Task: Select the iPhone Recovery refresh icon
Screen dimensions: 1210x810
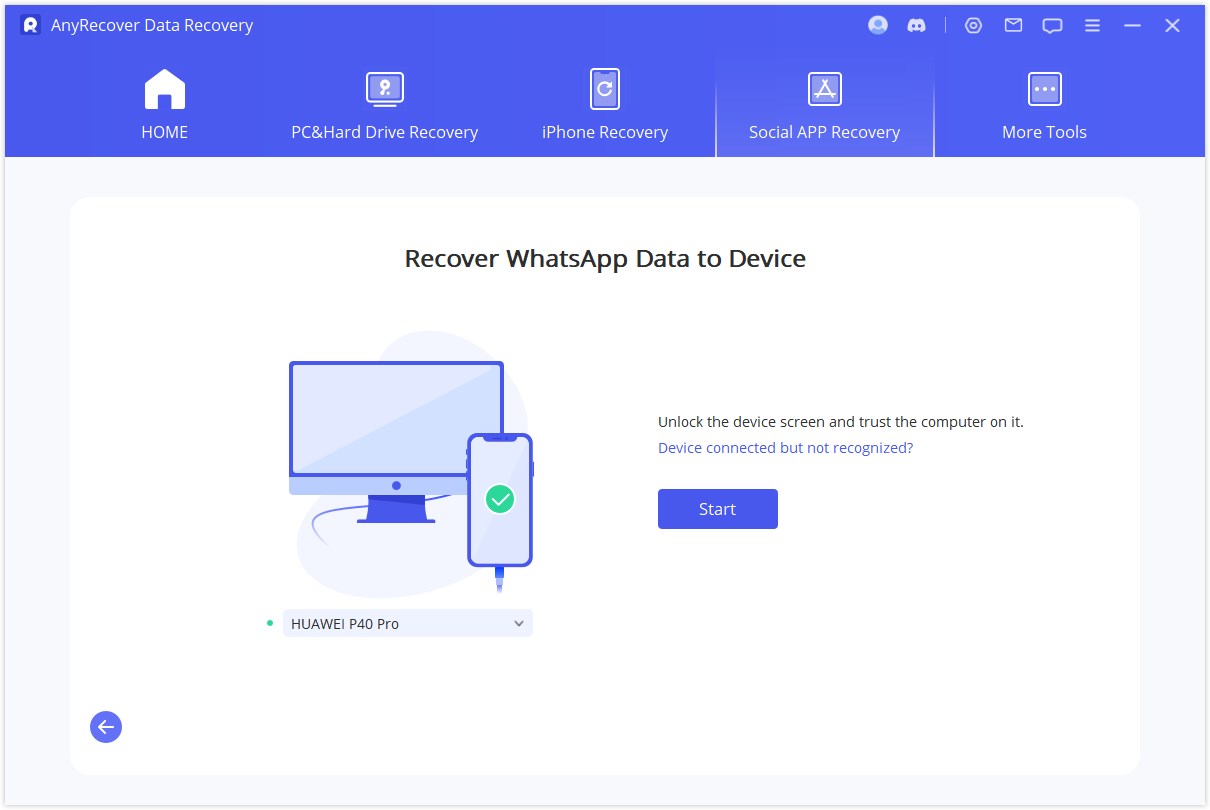Action: [x=604, y=89]
